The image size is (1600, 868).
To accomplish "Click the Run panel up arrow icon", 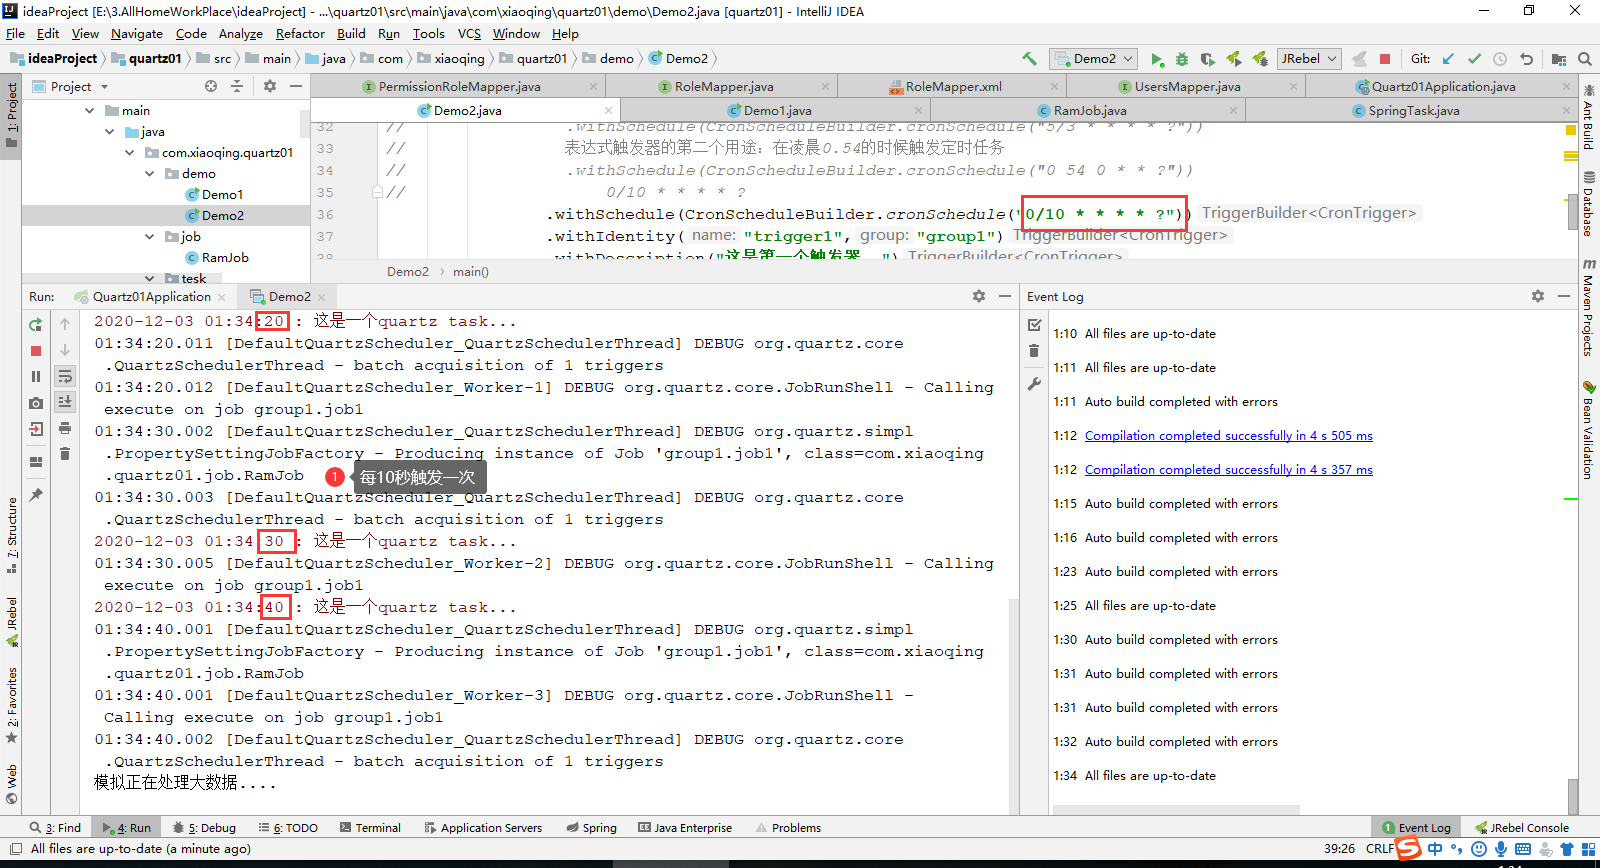I will click(x=65, y=324).
